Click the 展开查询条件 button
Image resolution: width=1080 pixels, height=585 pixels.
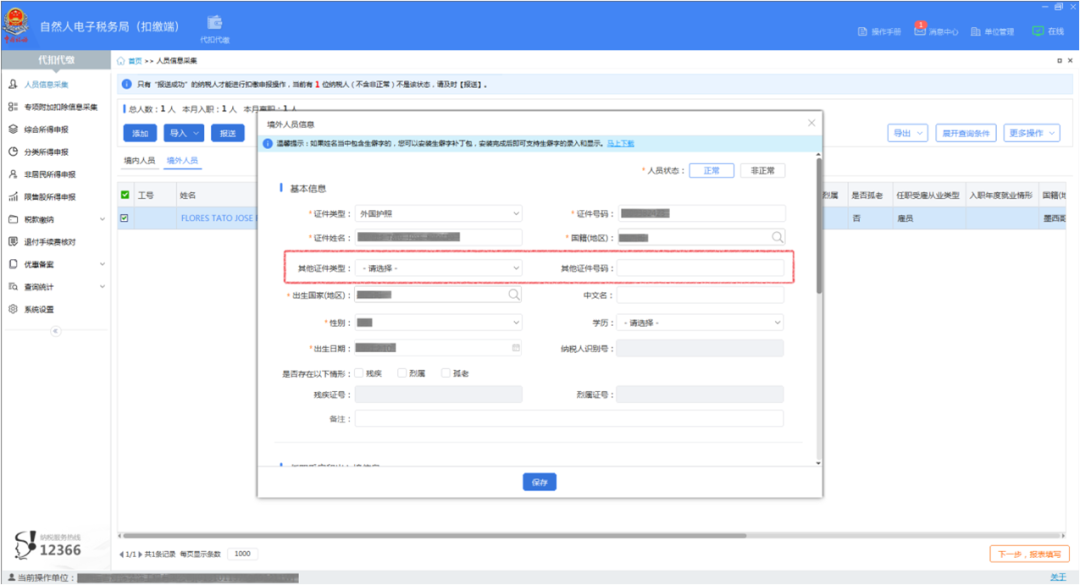[x=966, y=133]
